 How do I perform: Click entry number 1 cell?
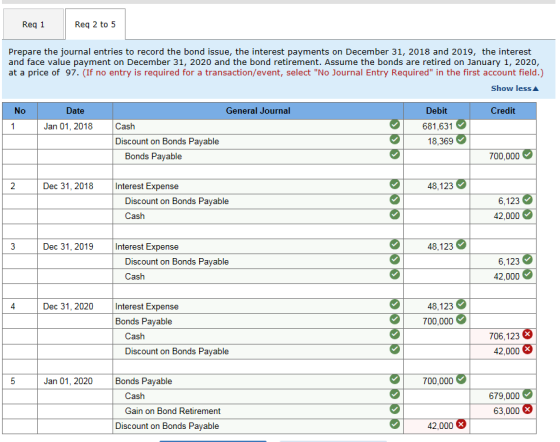point(20,126)
